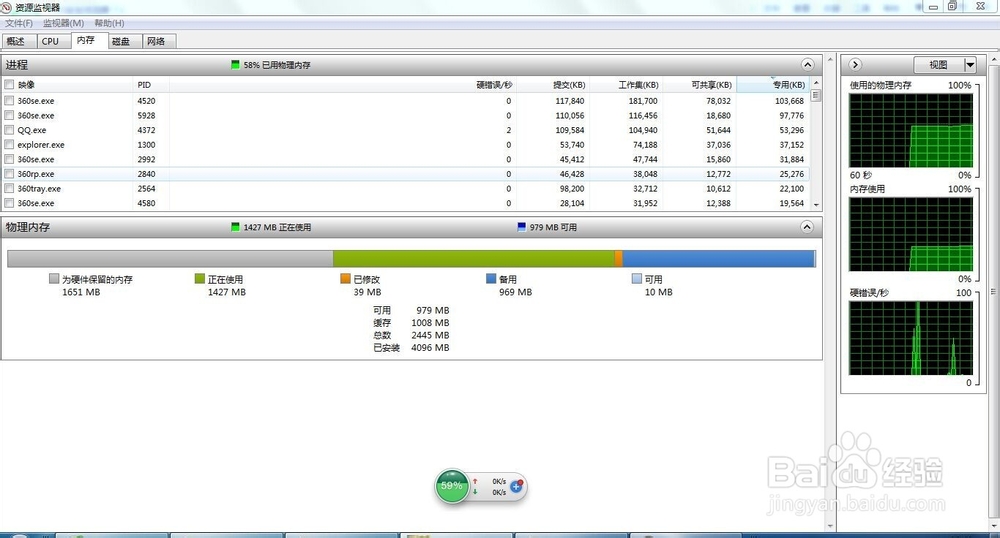1000x538 pixels.
Task: Collapse the 进程 section using its chevron
Action: pos(808,65)
